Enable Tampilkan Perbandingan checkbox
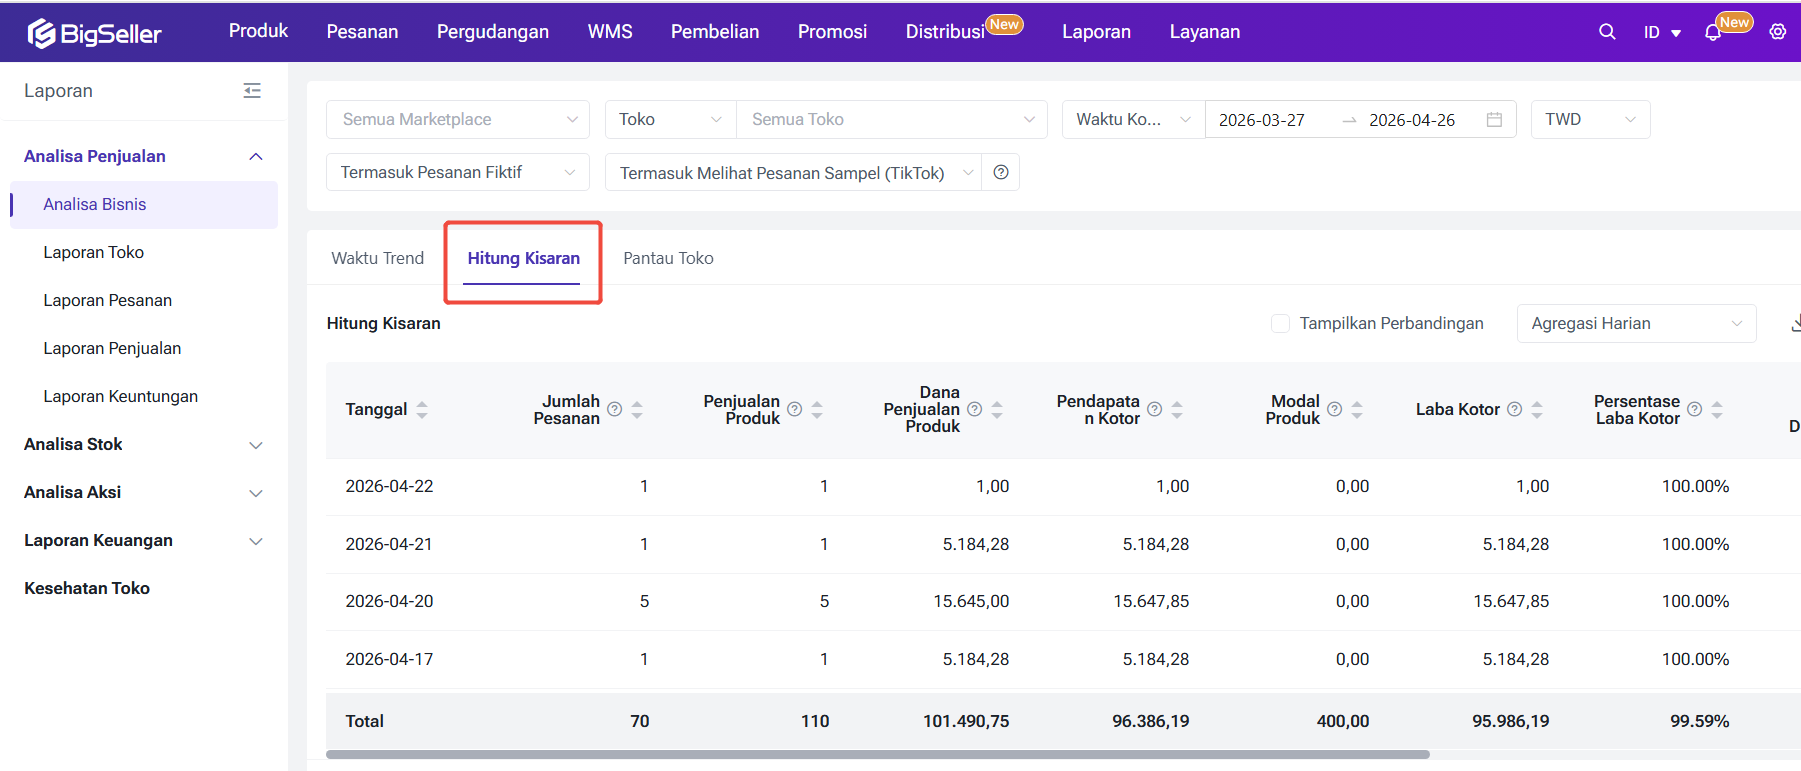Screen dimensions: 1801x771 tap(1280, 323)
